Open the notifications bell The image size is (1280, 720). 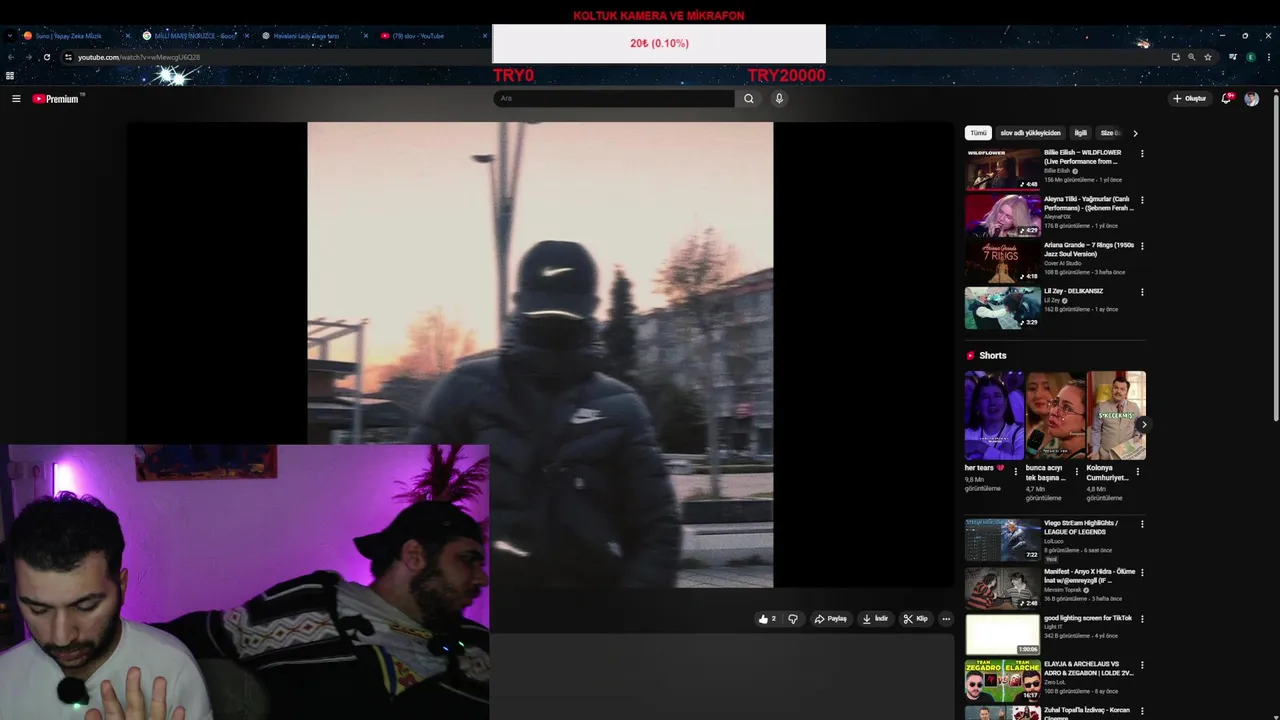tap(1227, 98)
